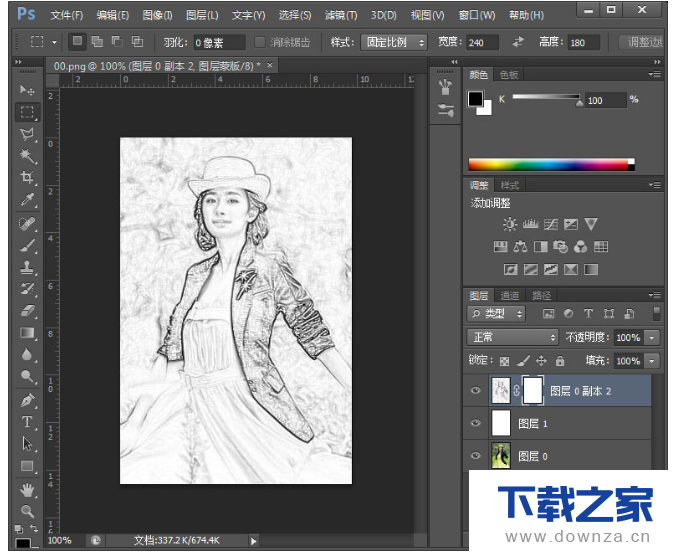
Task: Select the Eraser tool
Action: click(27, 310)
